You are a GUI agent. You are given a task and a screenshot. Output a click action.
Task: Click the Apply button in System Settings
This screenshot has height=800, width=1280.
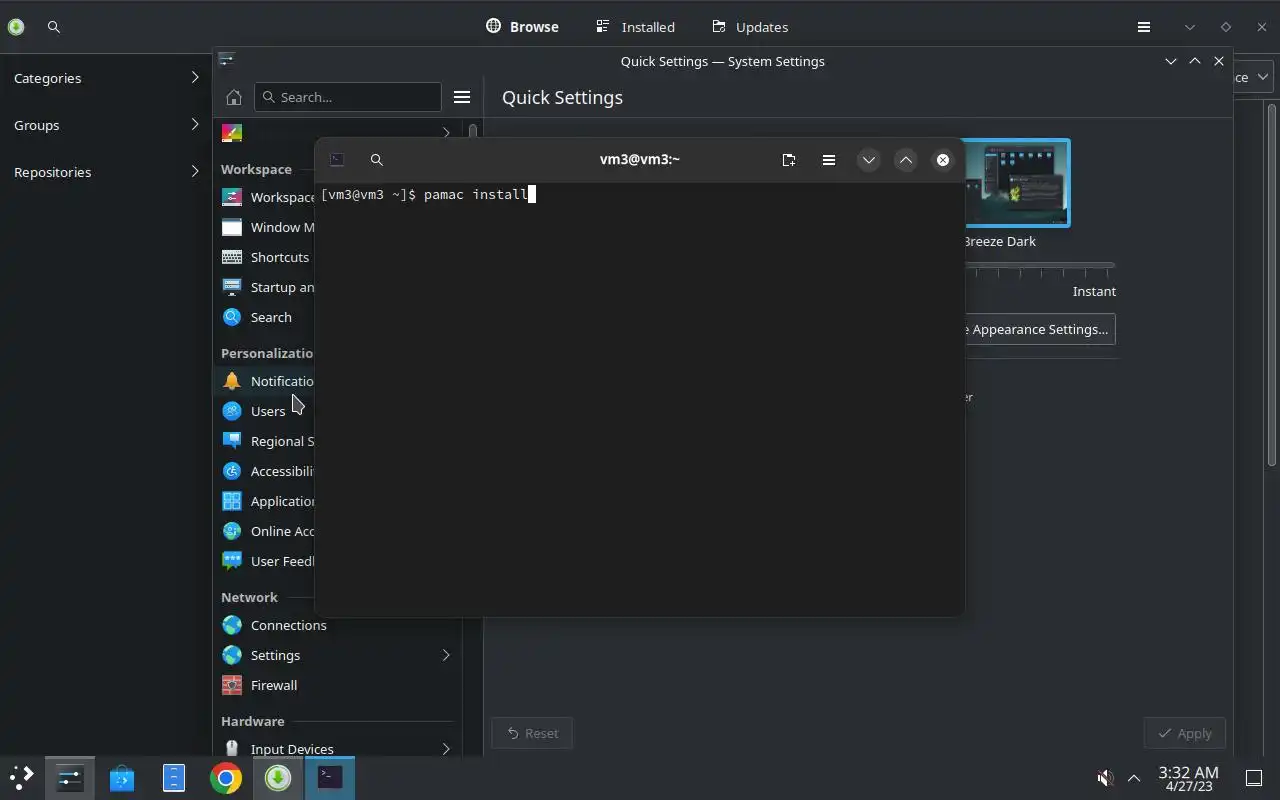pos(1184,733)
